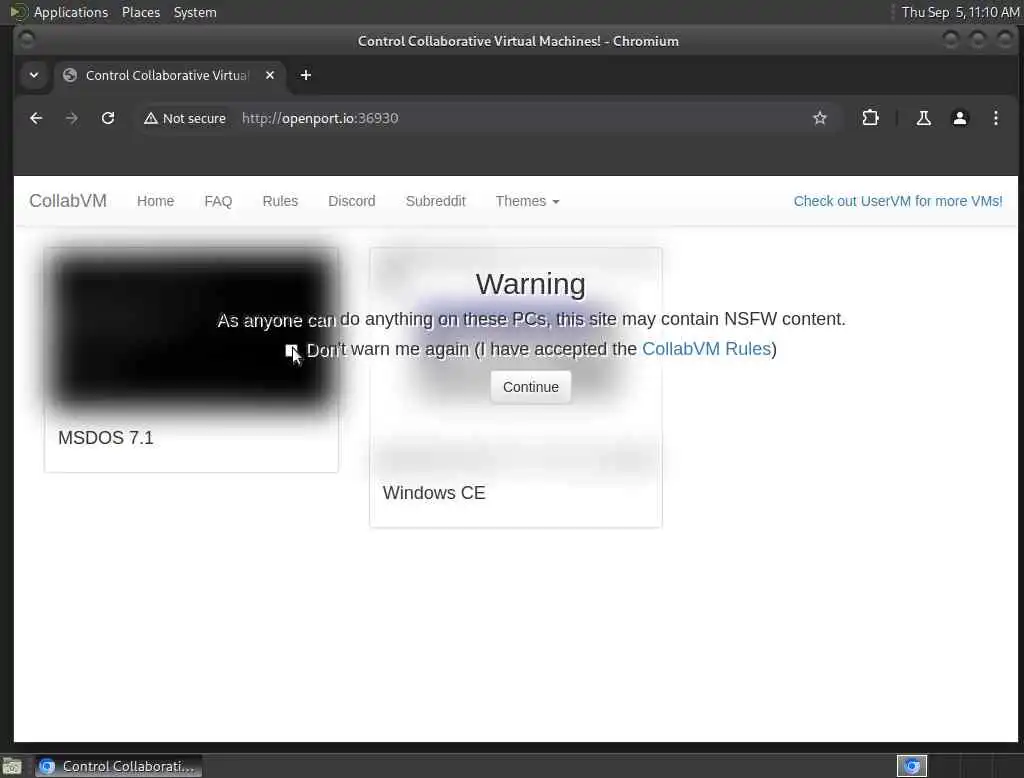Click the Chromium workspace switcher icon
Screen dimensions: 1024x778
pyautogui.click(x=912, y=766)
